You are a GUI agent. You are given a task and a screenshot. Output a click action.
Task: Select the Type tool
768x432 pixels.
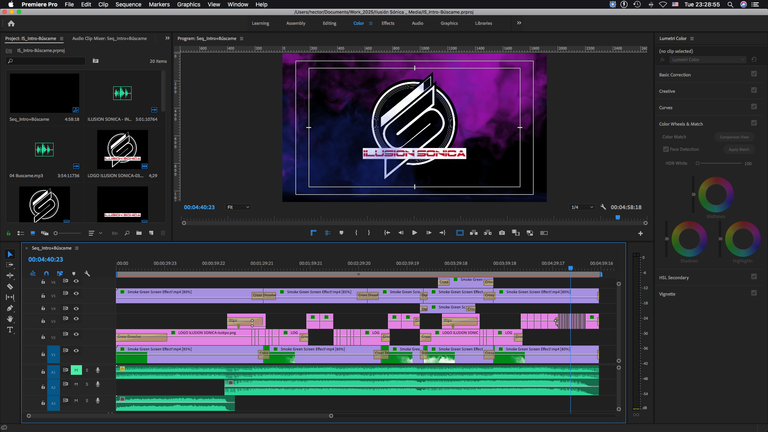pos(10,330)
